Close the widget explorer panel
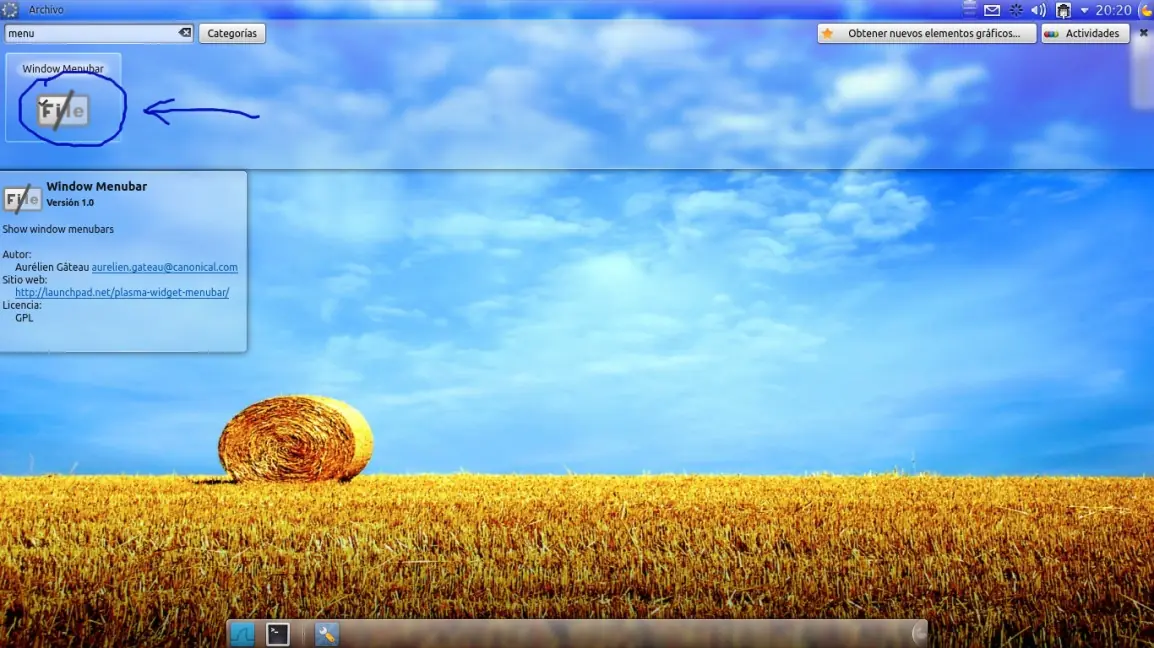The height and width of the screenshot is (648, 1154). (1144, 33)
